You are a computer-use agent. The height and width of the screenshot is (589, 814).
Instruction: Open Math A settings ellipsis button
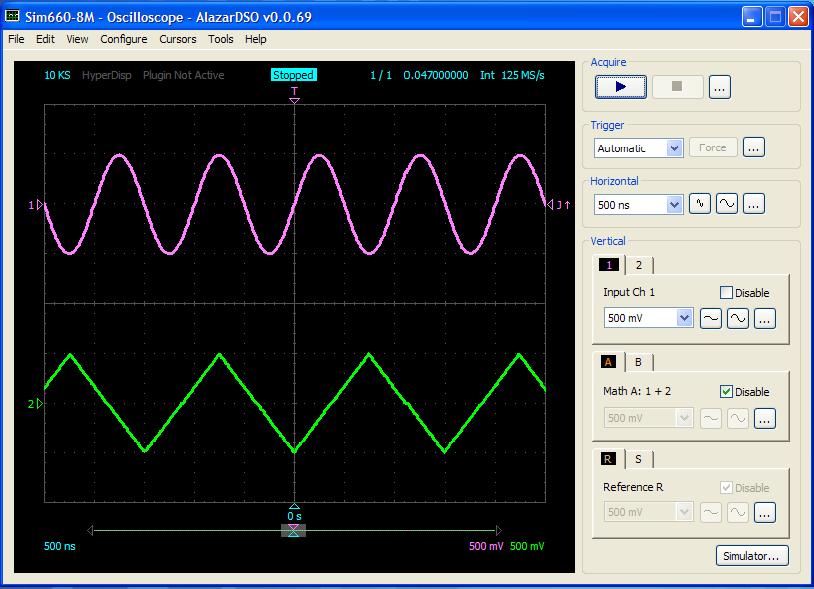(x=765, y=418)
